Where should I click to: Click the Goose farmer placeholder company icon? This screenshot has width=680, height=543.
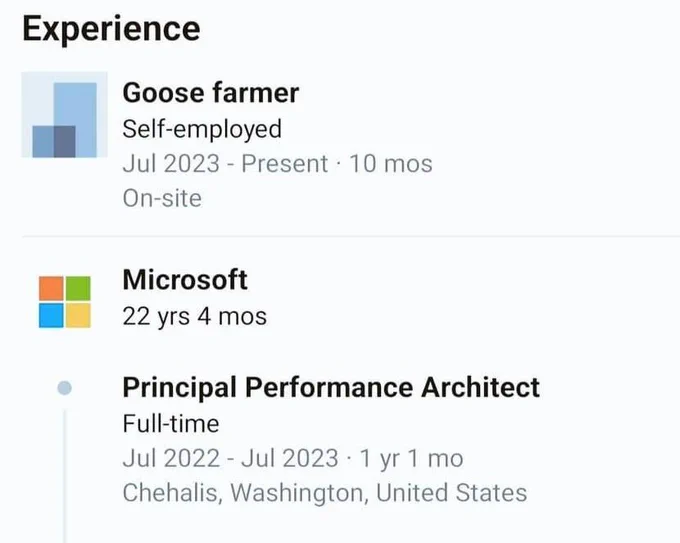(64, 115)
